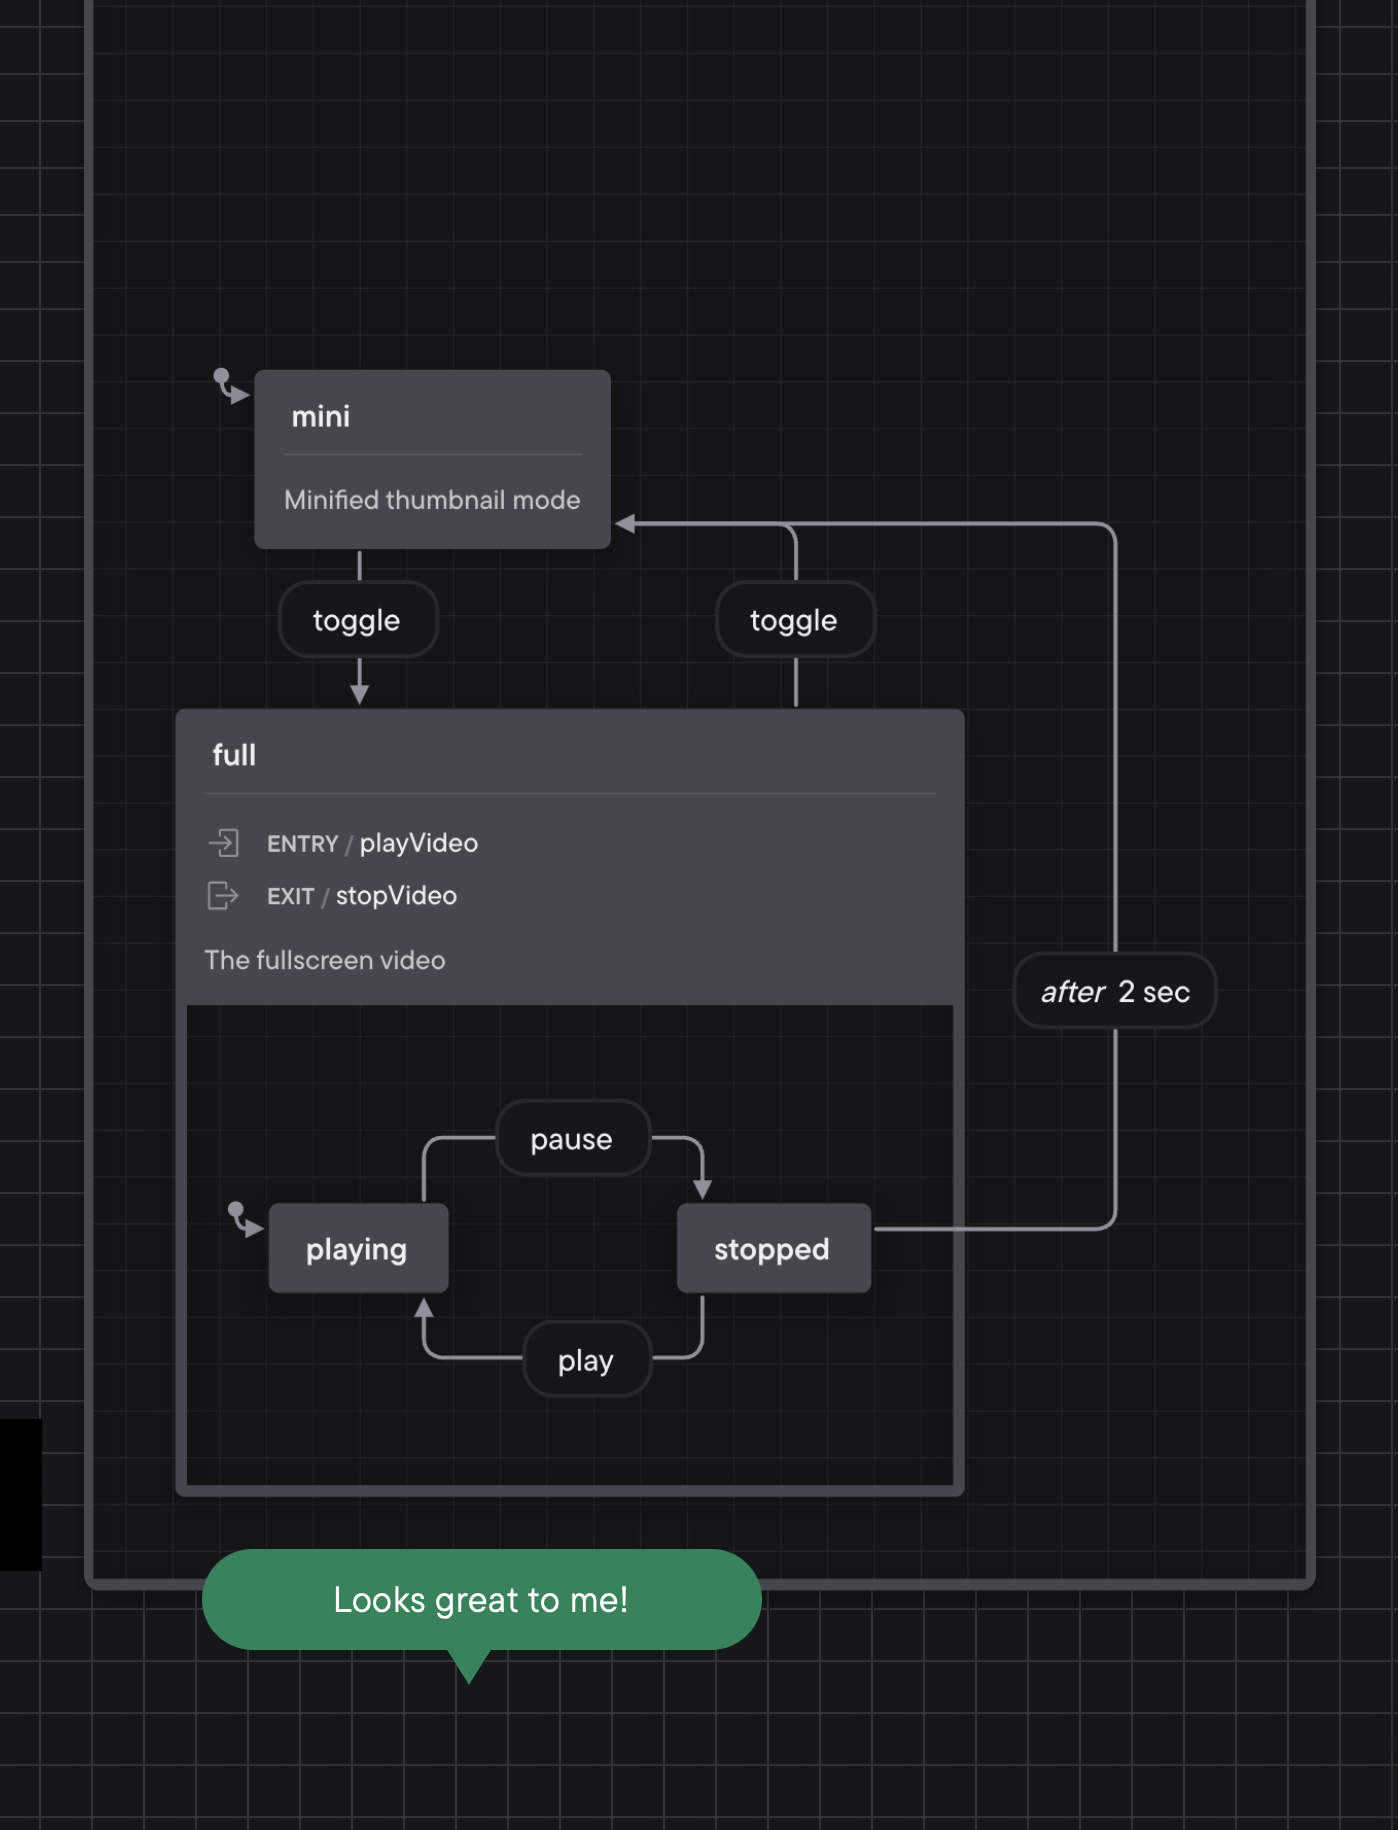
Task: Click the full state title
Action: click(234, 755)
